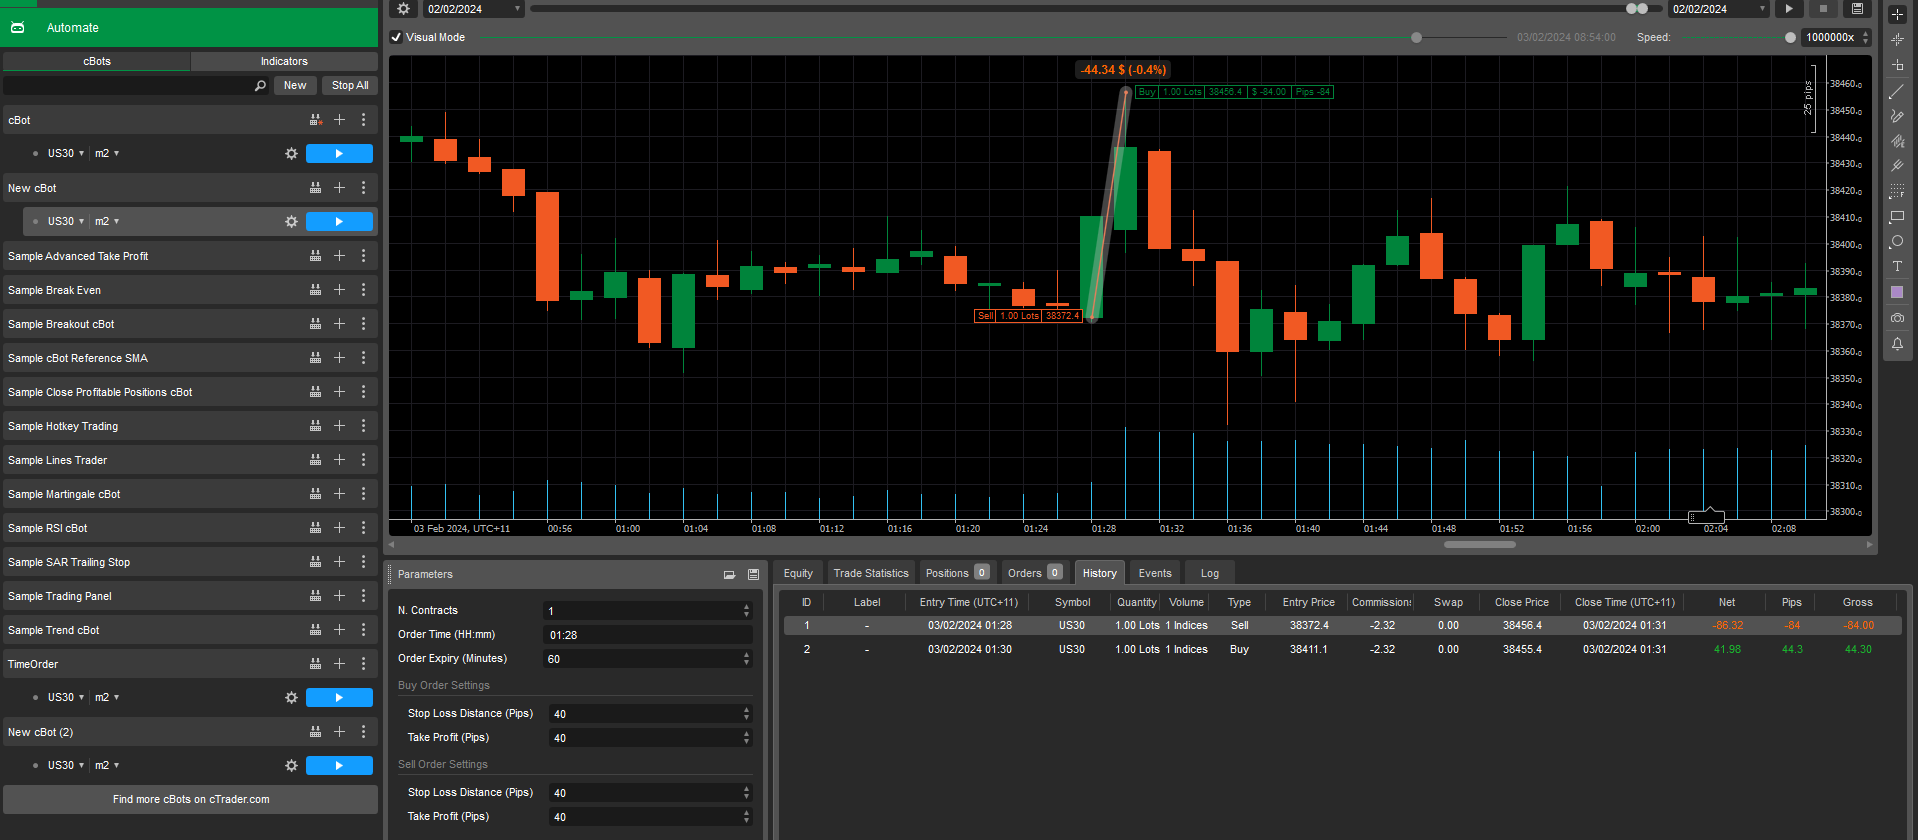Select the ellipse drawing tool
Image resolution: width=1918 pixels, height=840 pixels.
(1896, 242)
